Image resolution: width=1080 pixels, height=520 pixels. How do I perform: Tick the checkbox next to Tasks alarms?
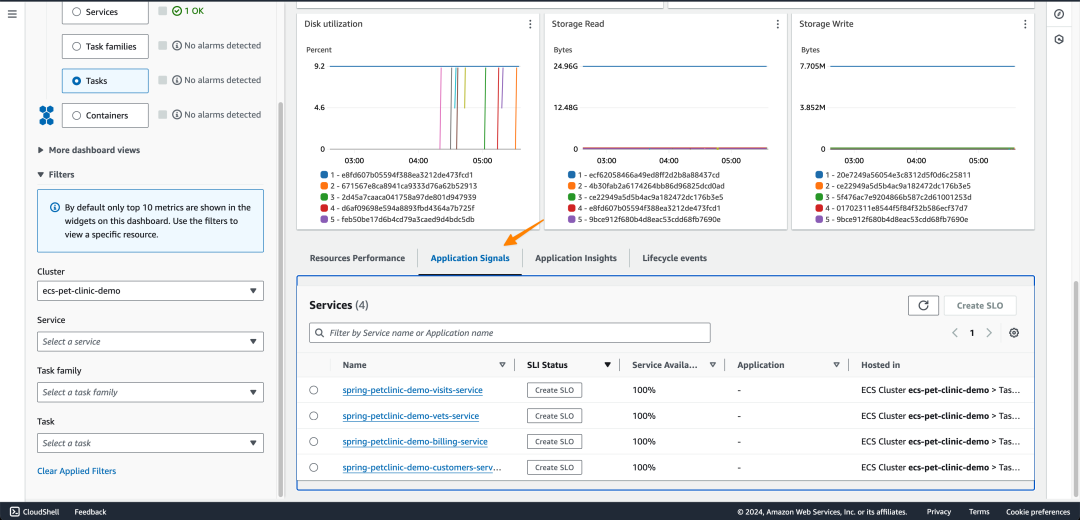coord(163,80)
